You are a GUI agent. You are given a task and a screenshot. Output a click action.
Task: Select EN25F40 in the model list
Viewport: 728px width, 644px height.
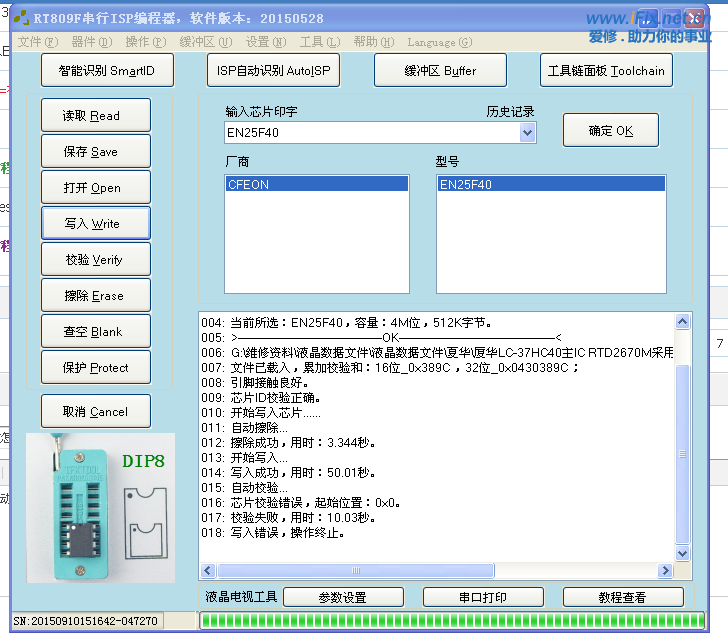tap(550, 184)
